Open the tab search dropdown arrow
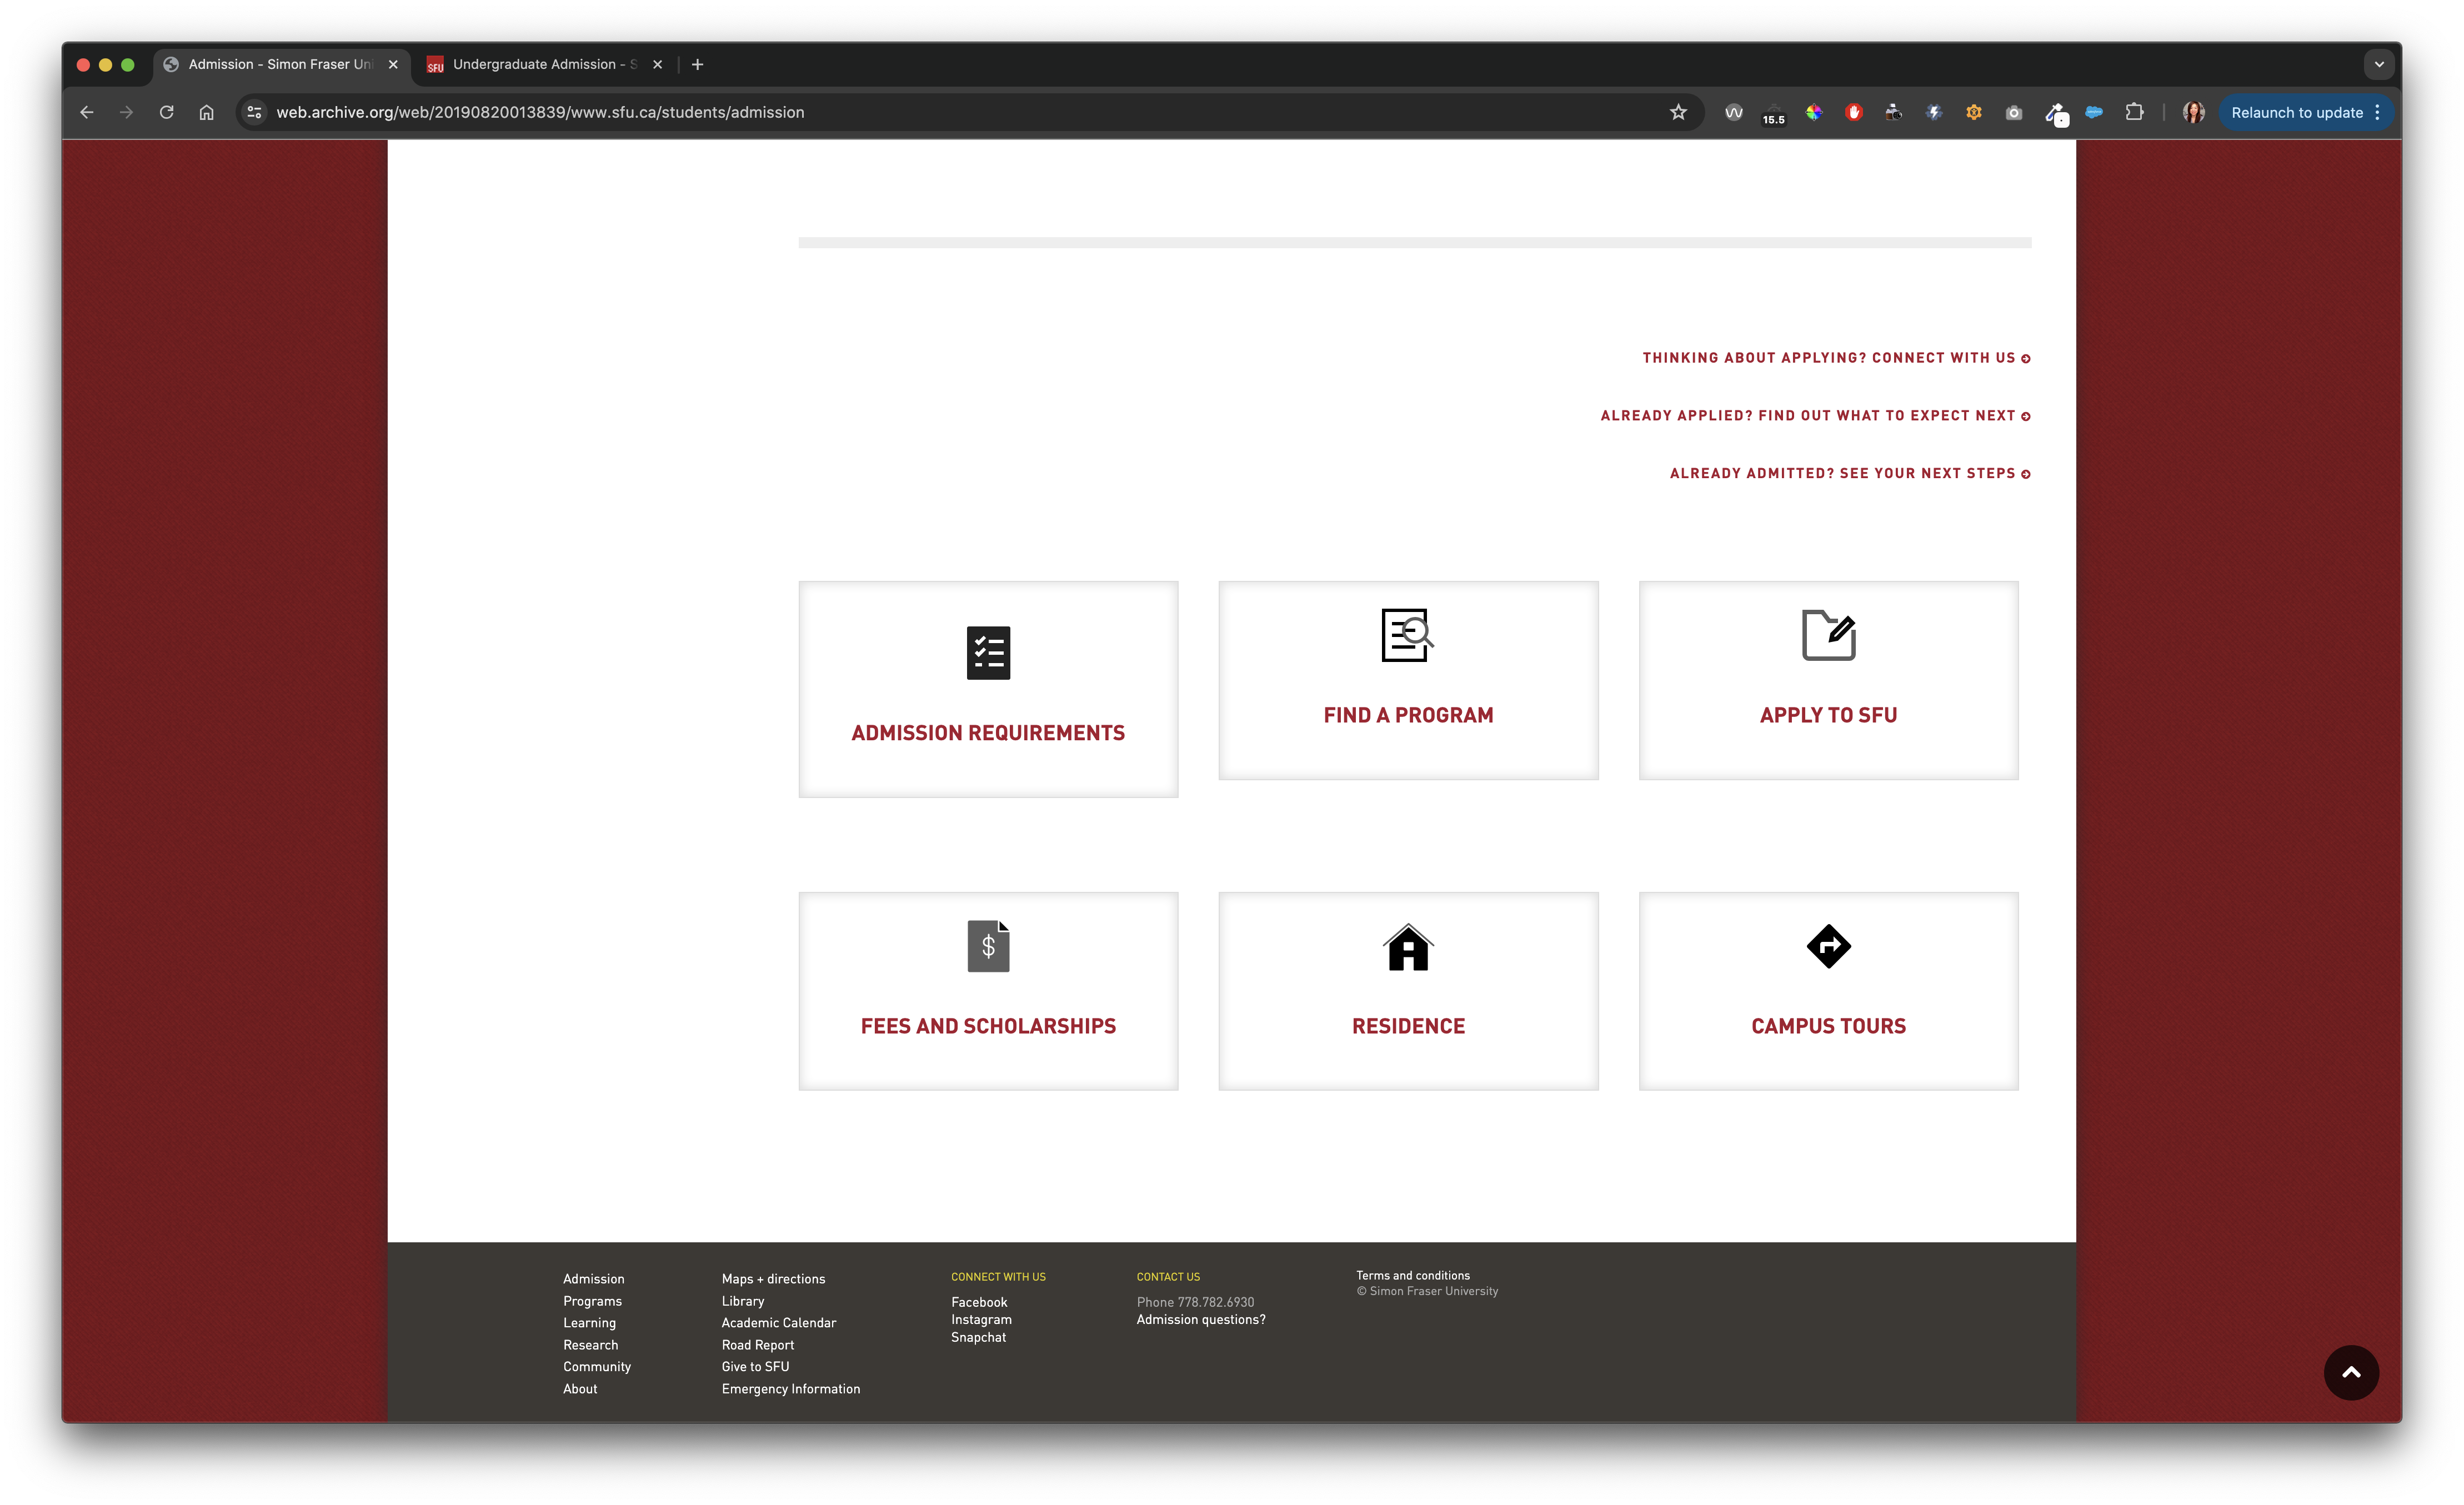 coord(2379,64)
